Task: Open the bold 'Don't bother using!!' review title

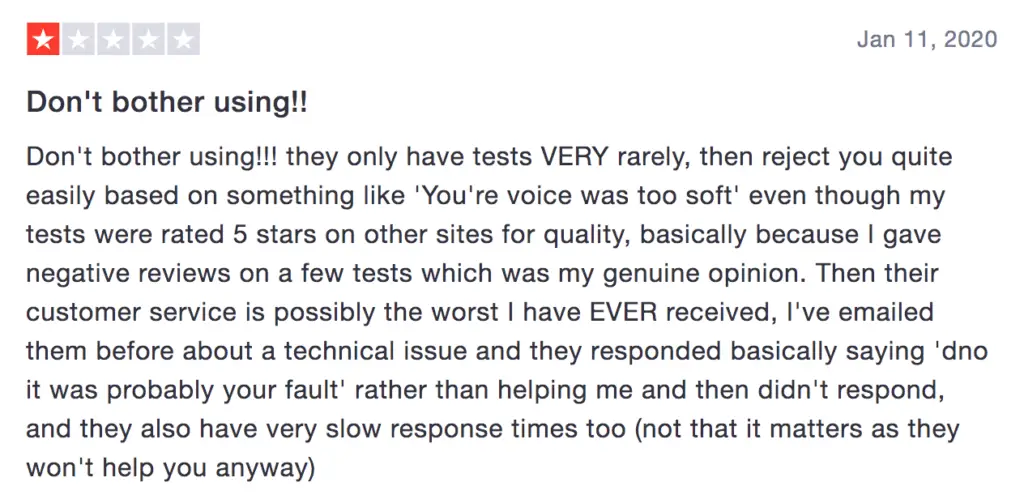Action: tap(167, 103)
